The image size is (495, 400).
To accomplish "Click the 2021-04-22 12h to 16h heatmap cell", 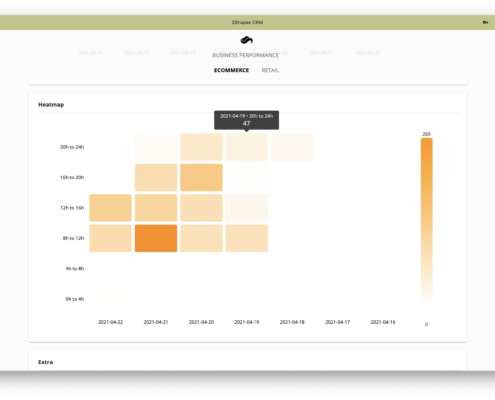I will (x=110, y=208).
